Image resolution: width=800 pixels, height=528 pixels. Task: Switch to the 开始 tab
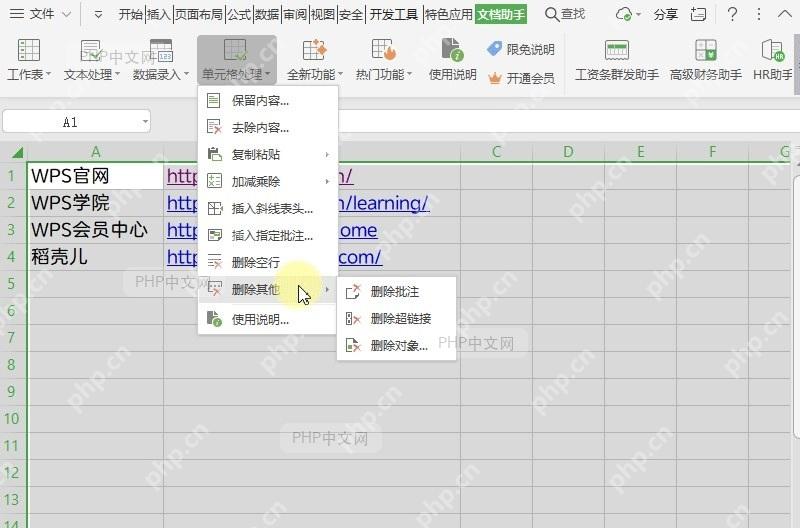coord(131,14)
